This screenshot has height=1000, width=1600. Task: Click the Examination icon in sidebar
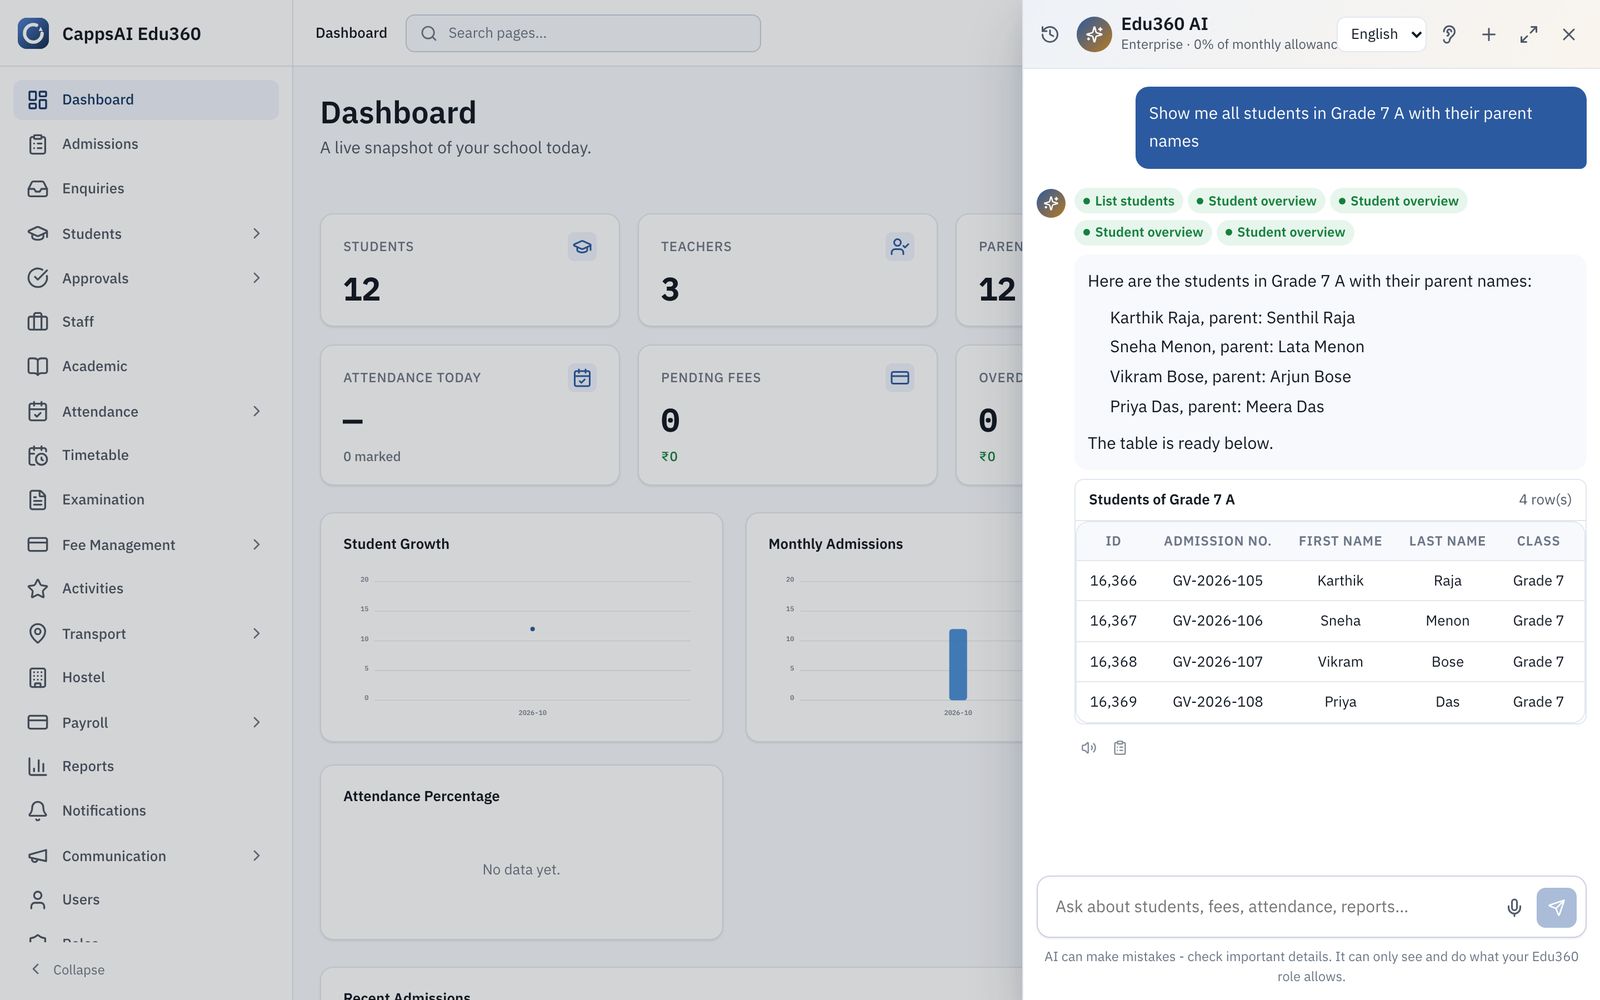(38, 500)
